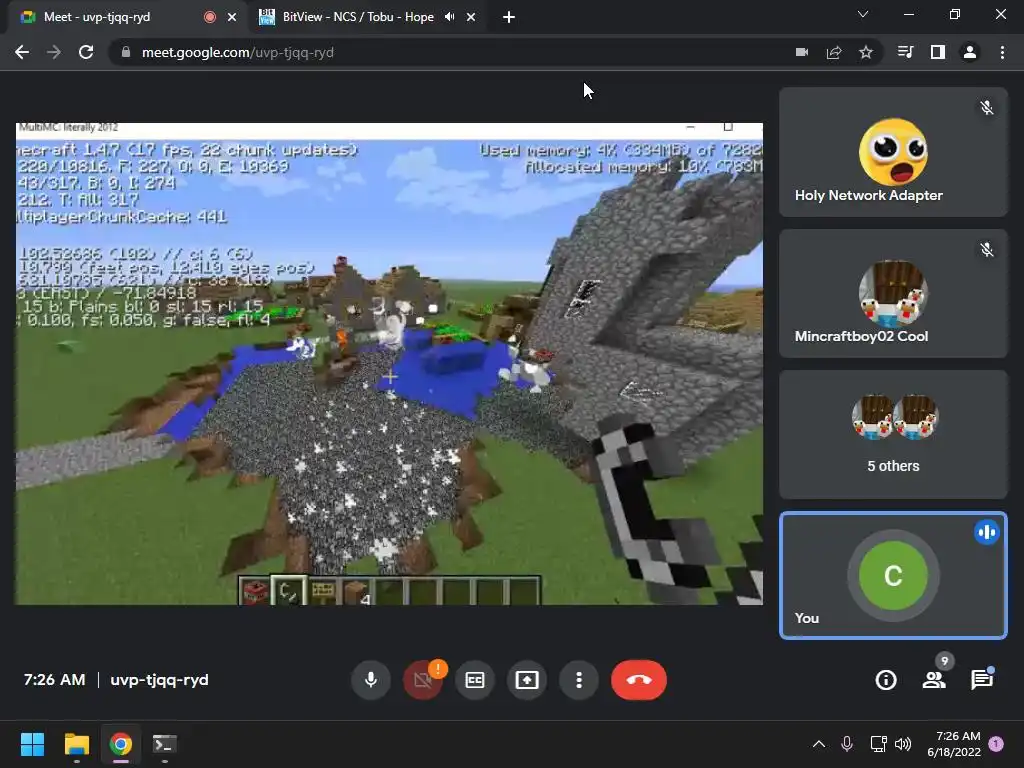
Task: Select Holy Network Adapter participant tile
Action: (x=893, y=152)
